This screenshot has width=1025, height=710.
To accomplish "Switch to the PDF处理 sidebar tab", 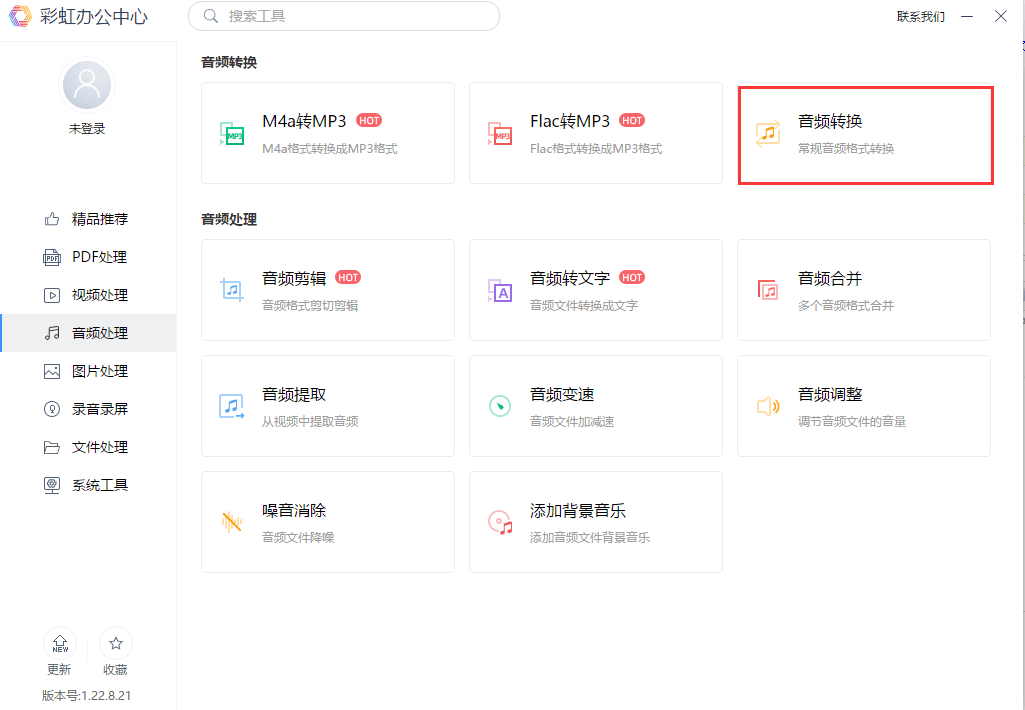I will 88,257.
